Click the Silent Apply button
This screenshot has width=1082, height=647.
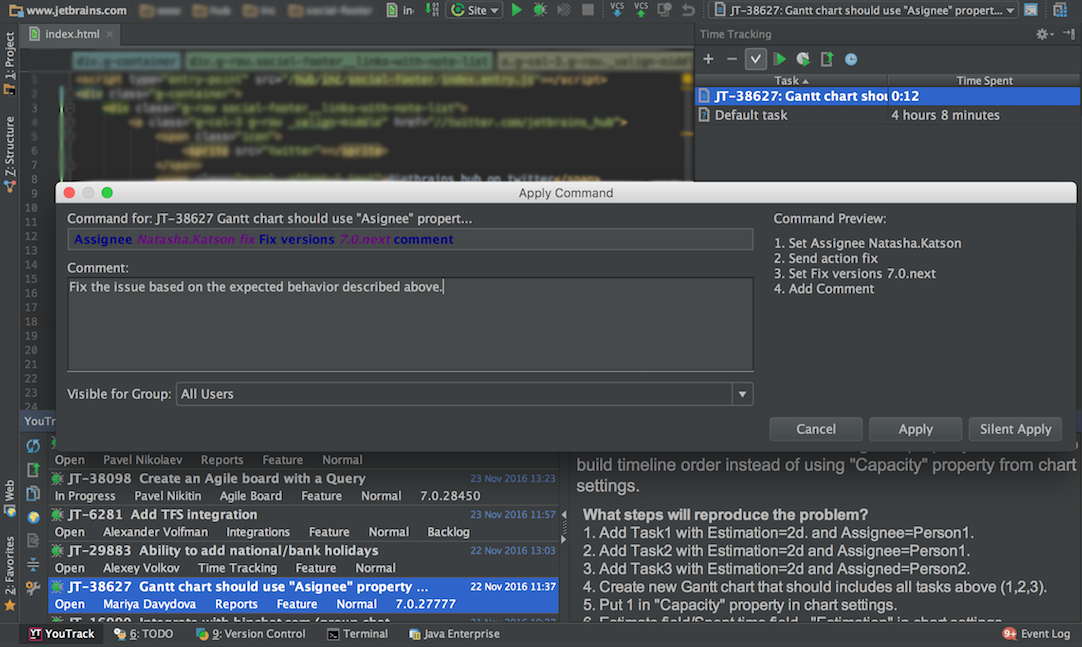(1015, 429)
